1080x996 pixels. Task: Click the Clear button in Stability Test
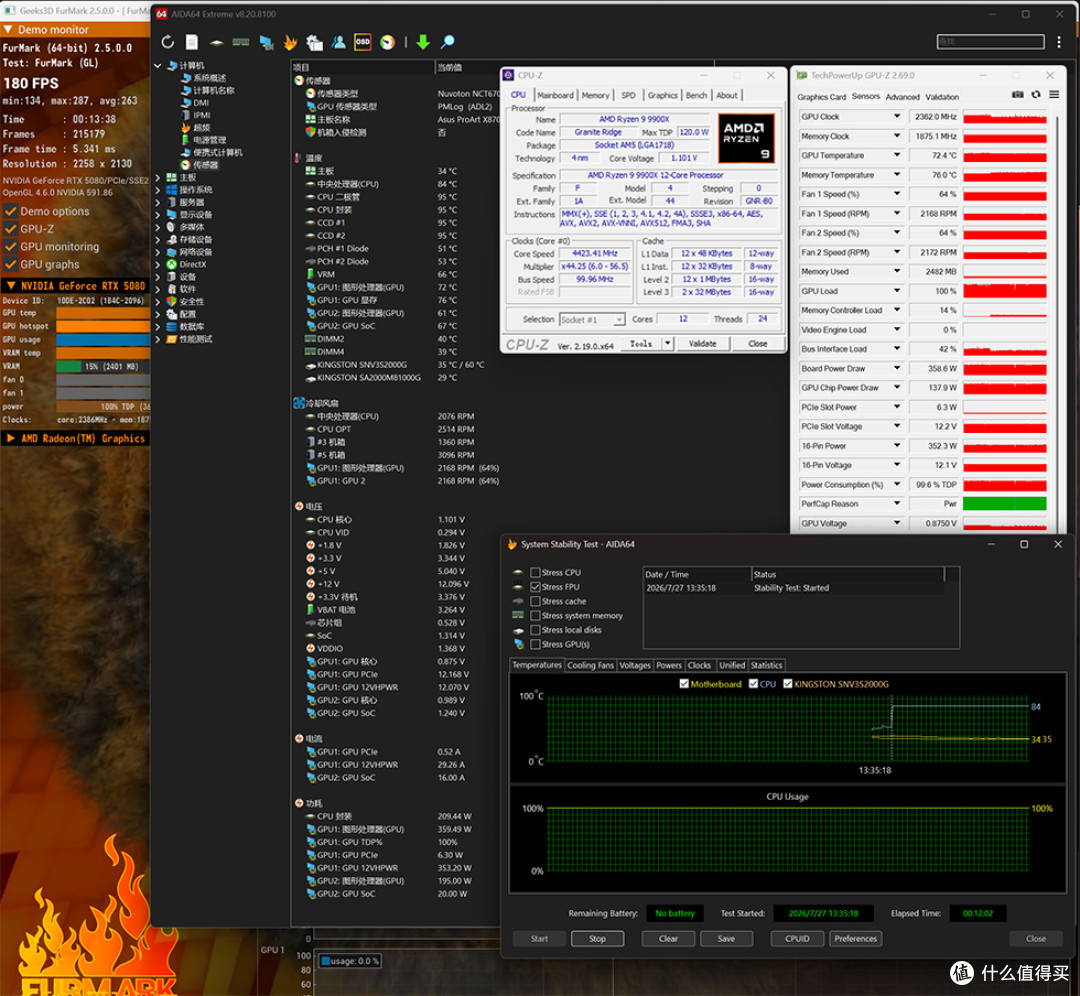click(668, 939)
